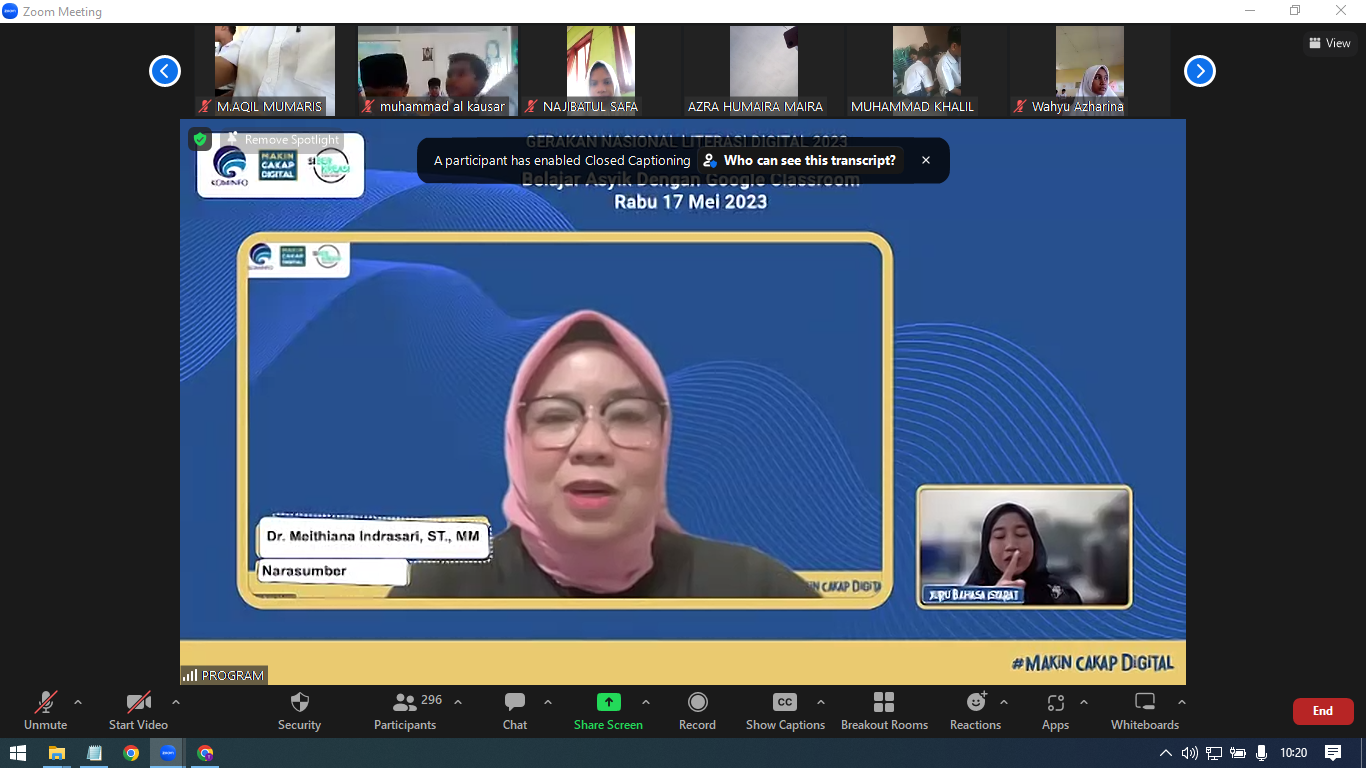Expand the caret next to Whiteboards
Screen dimensions: 1366x768
pyautogui.click(x=1182, y=702)
